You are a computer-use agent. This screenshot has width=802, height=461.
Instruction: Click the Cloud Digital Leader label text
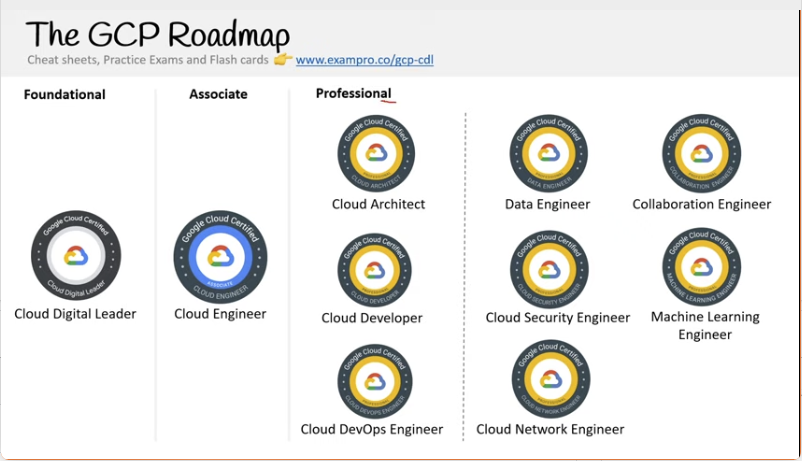75,314
